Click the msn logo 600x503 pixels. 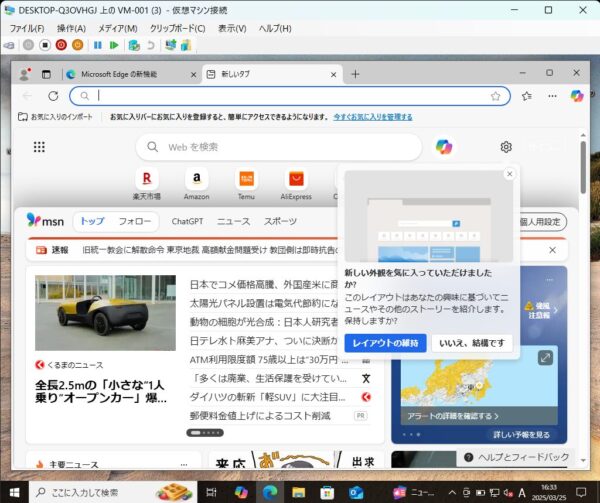(45, 221)
